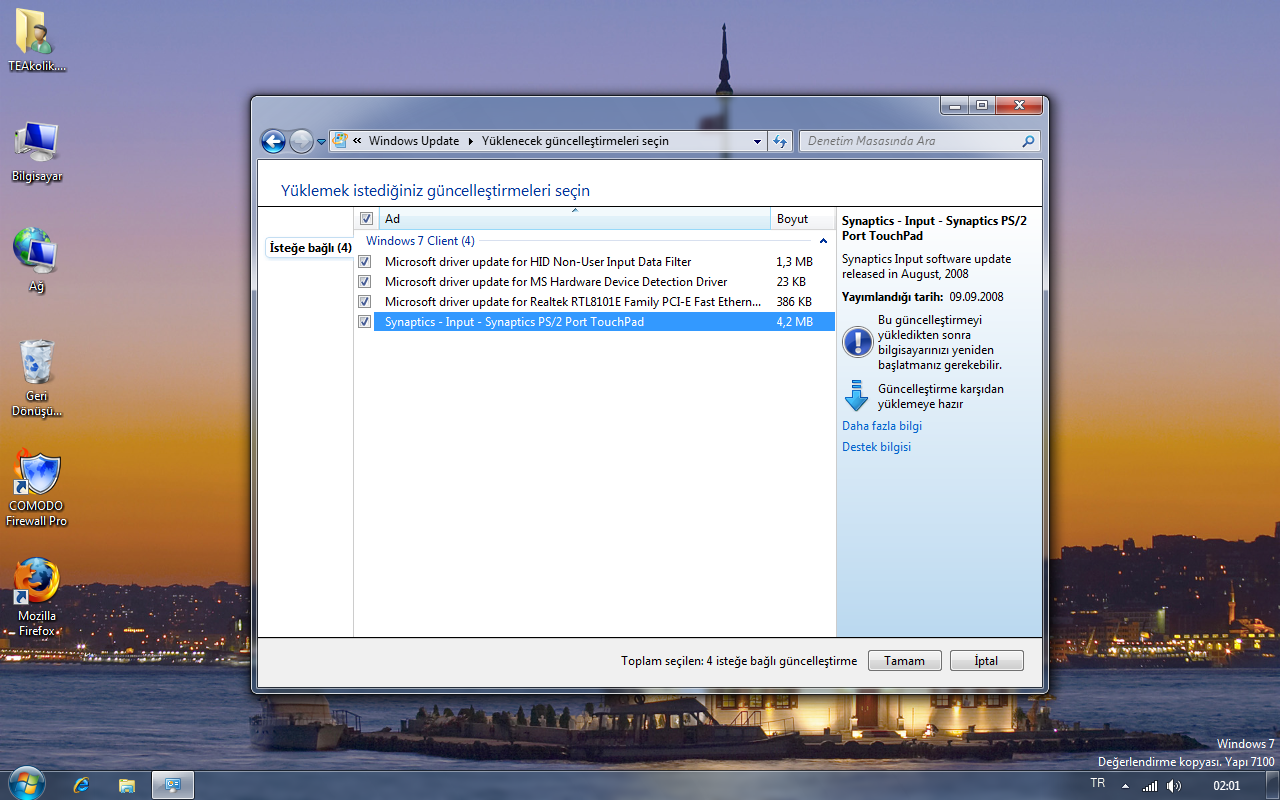The height and width of the screenshot is (800, 1280).
Task: Click the search magnifier icon
Action: click(x=1028, y=141)
